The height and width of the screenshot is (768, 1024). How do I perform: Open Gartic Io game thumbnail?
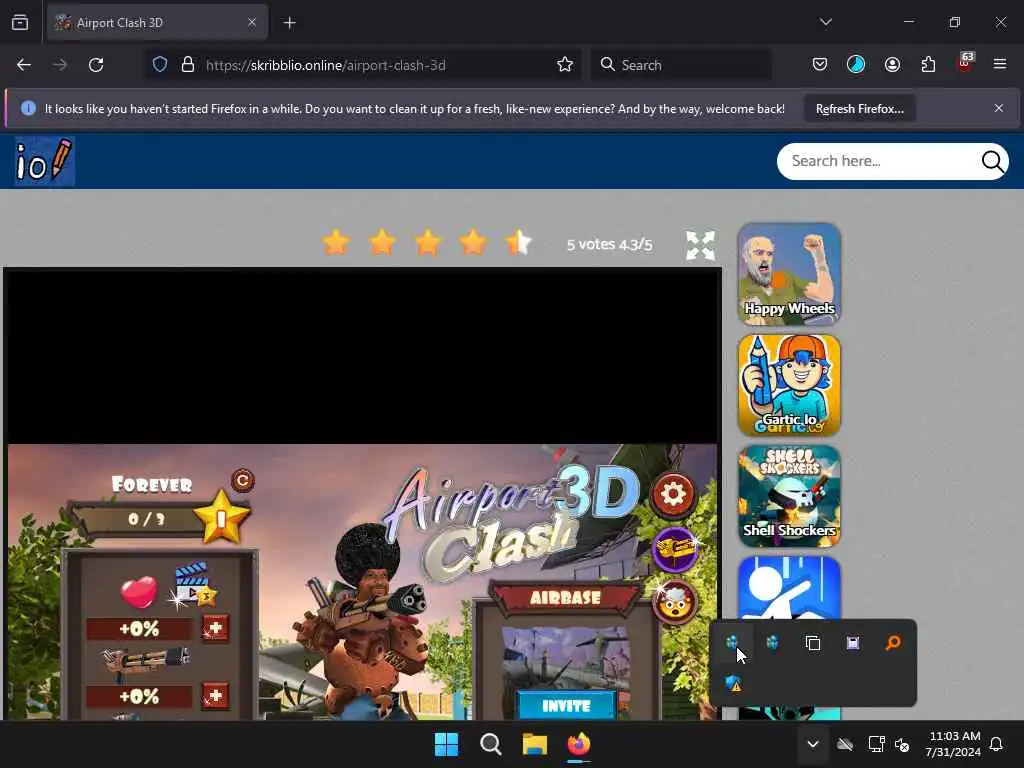pyautogui.click(x=789, y=385)
